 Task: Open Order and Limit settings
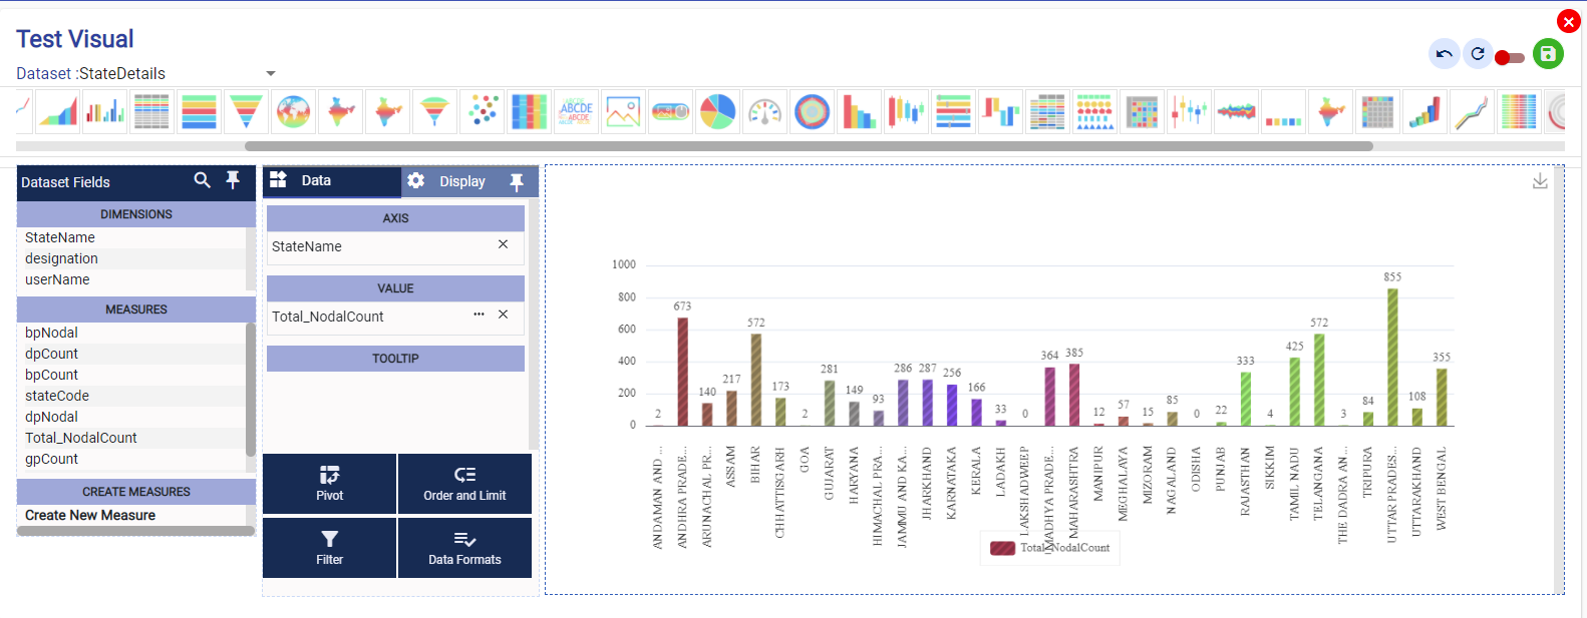coord(464,484)
